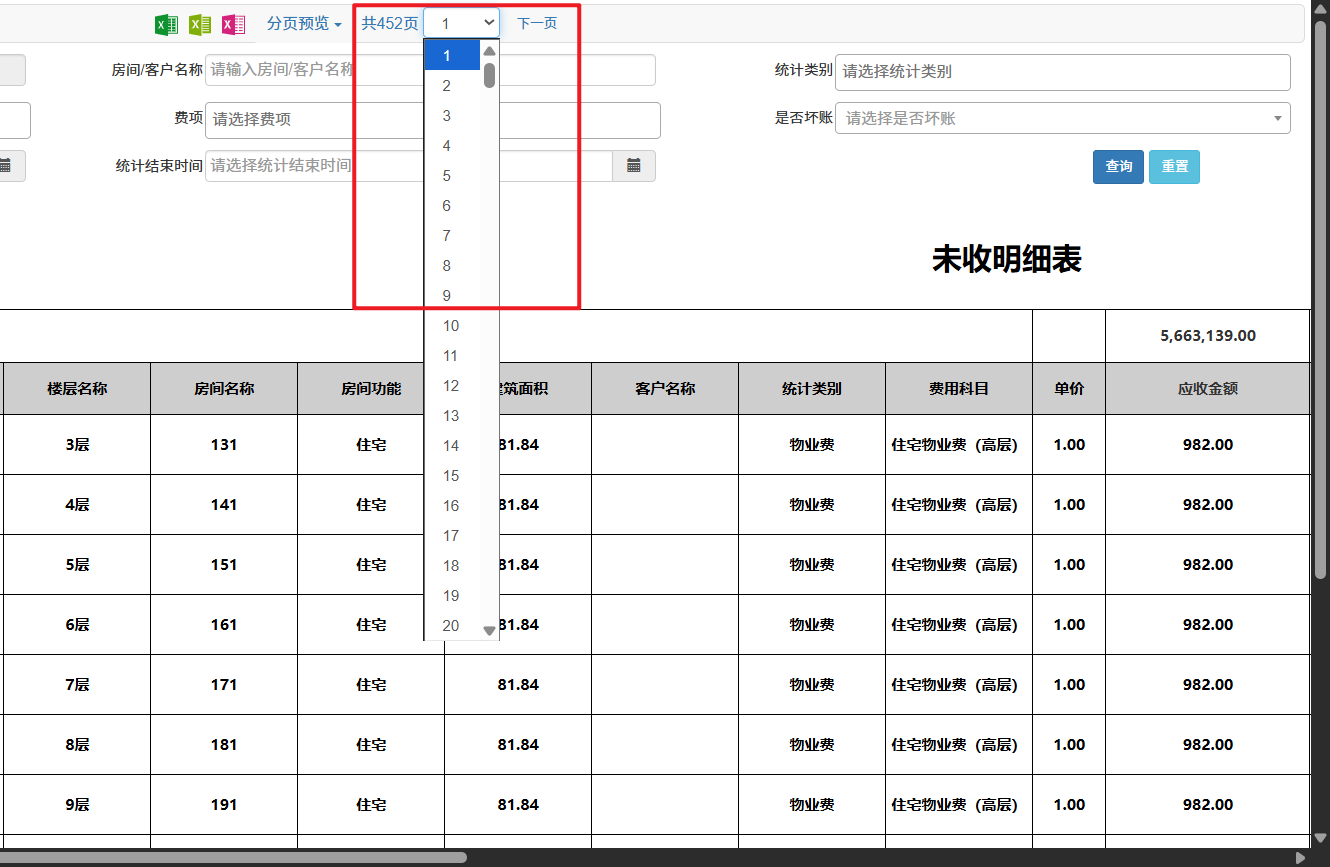Click the 房间名称 column header
Viewport: 1330px width, 867px height.
[x=224, y=388]
